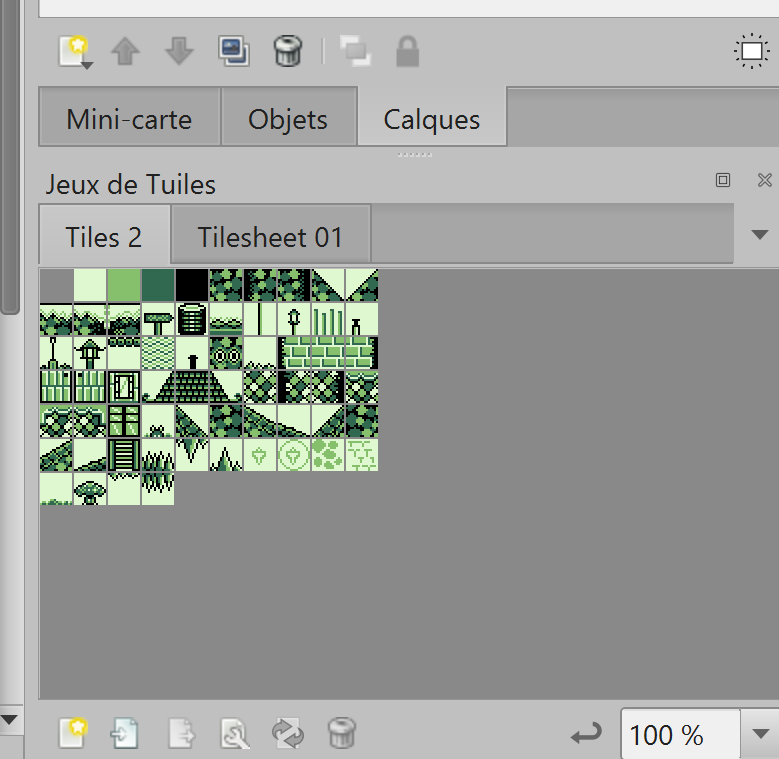Open the tileset zoom level dropdown
Image resolution: width=779 pixels, height=759 pixels.
click(x=758, y=735)
